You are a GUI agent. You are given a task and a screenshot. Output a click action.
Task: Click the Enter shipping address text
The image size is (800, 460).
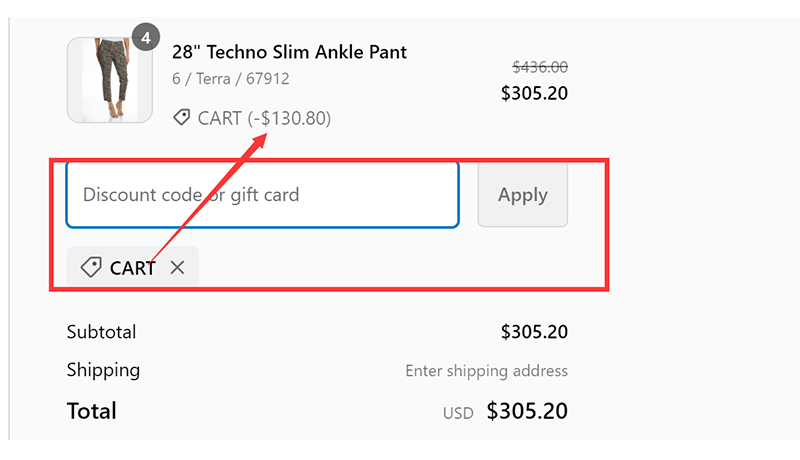coord(486,371)
